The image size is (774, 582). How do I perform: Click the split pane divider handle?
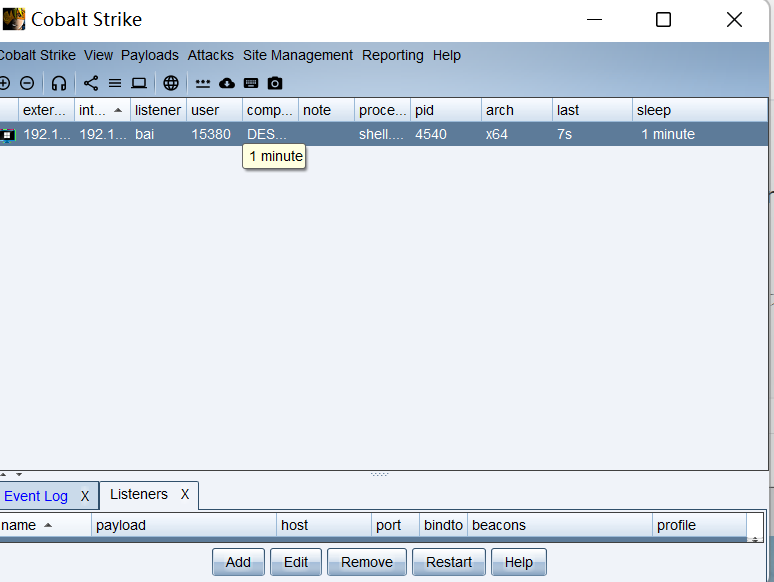click(380, 474)
